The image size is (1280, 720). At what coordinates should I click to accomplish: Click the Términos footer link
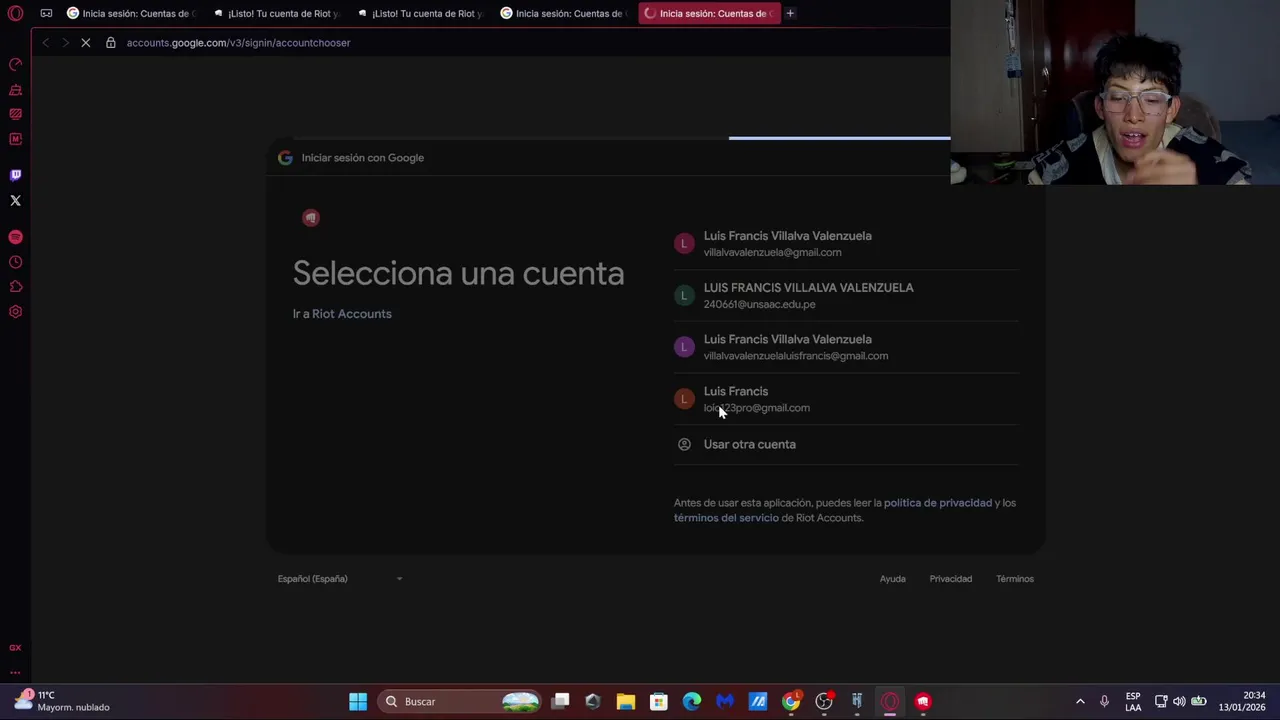pyautogui.click(x=1014, y=579)
